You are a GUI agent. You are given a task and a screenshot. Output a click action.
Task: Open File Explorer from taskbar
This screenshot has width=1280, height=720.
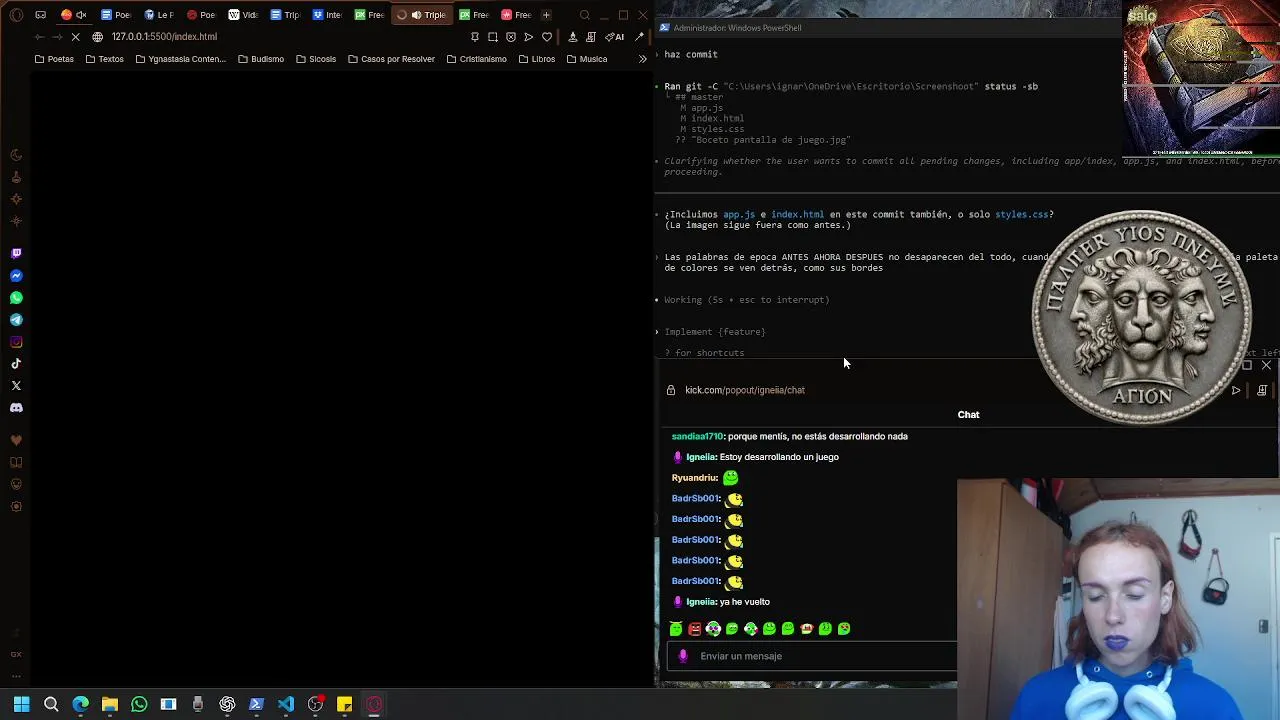[x=110, y=705]
